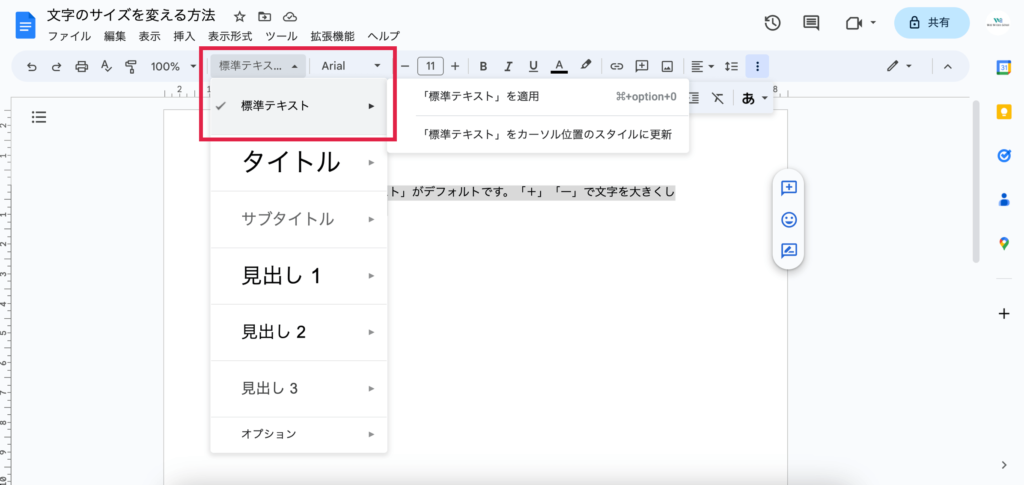Open the comments history icon
Viewport: 1024px width, 485px height.
[811, 23]
